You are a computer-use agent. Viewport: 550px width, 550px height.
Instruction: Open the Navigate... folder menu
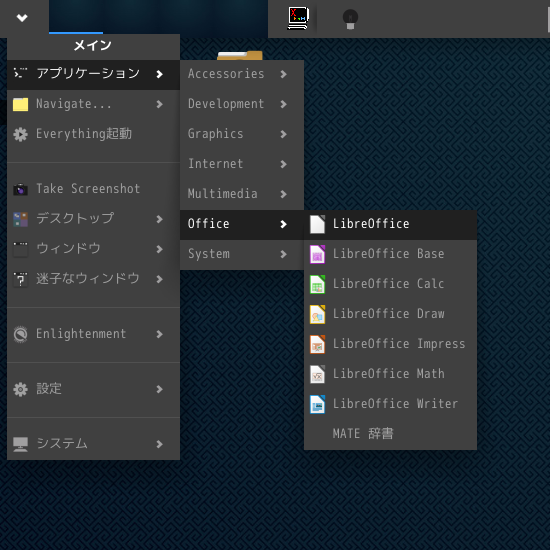tap(93, 104)
